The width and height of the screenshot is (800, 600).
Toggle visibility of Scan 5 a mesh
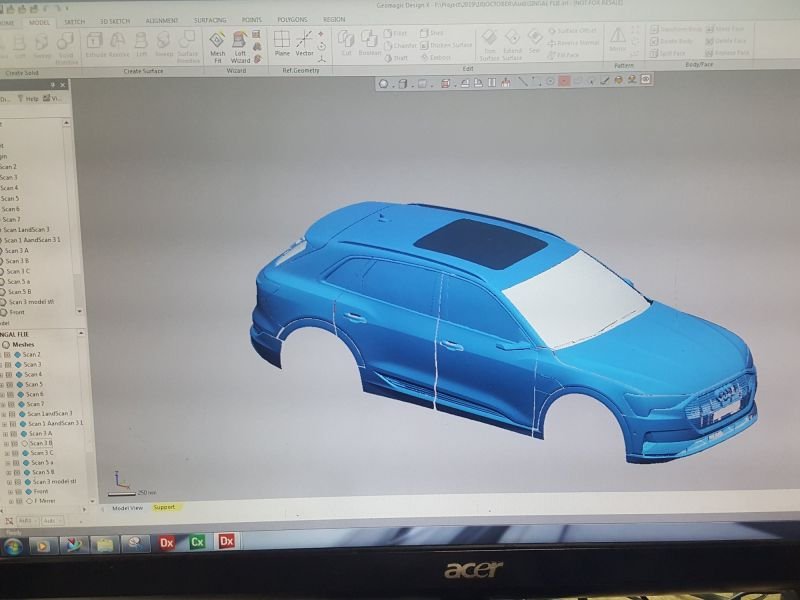(x=26, y=463)
